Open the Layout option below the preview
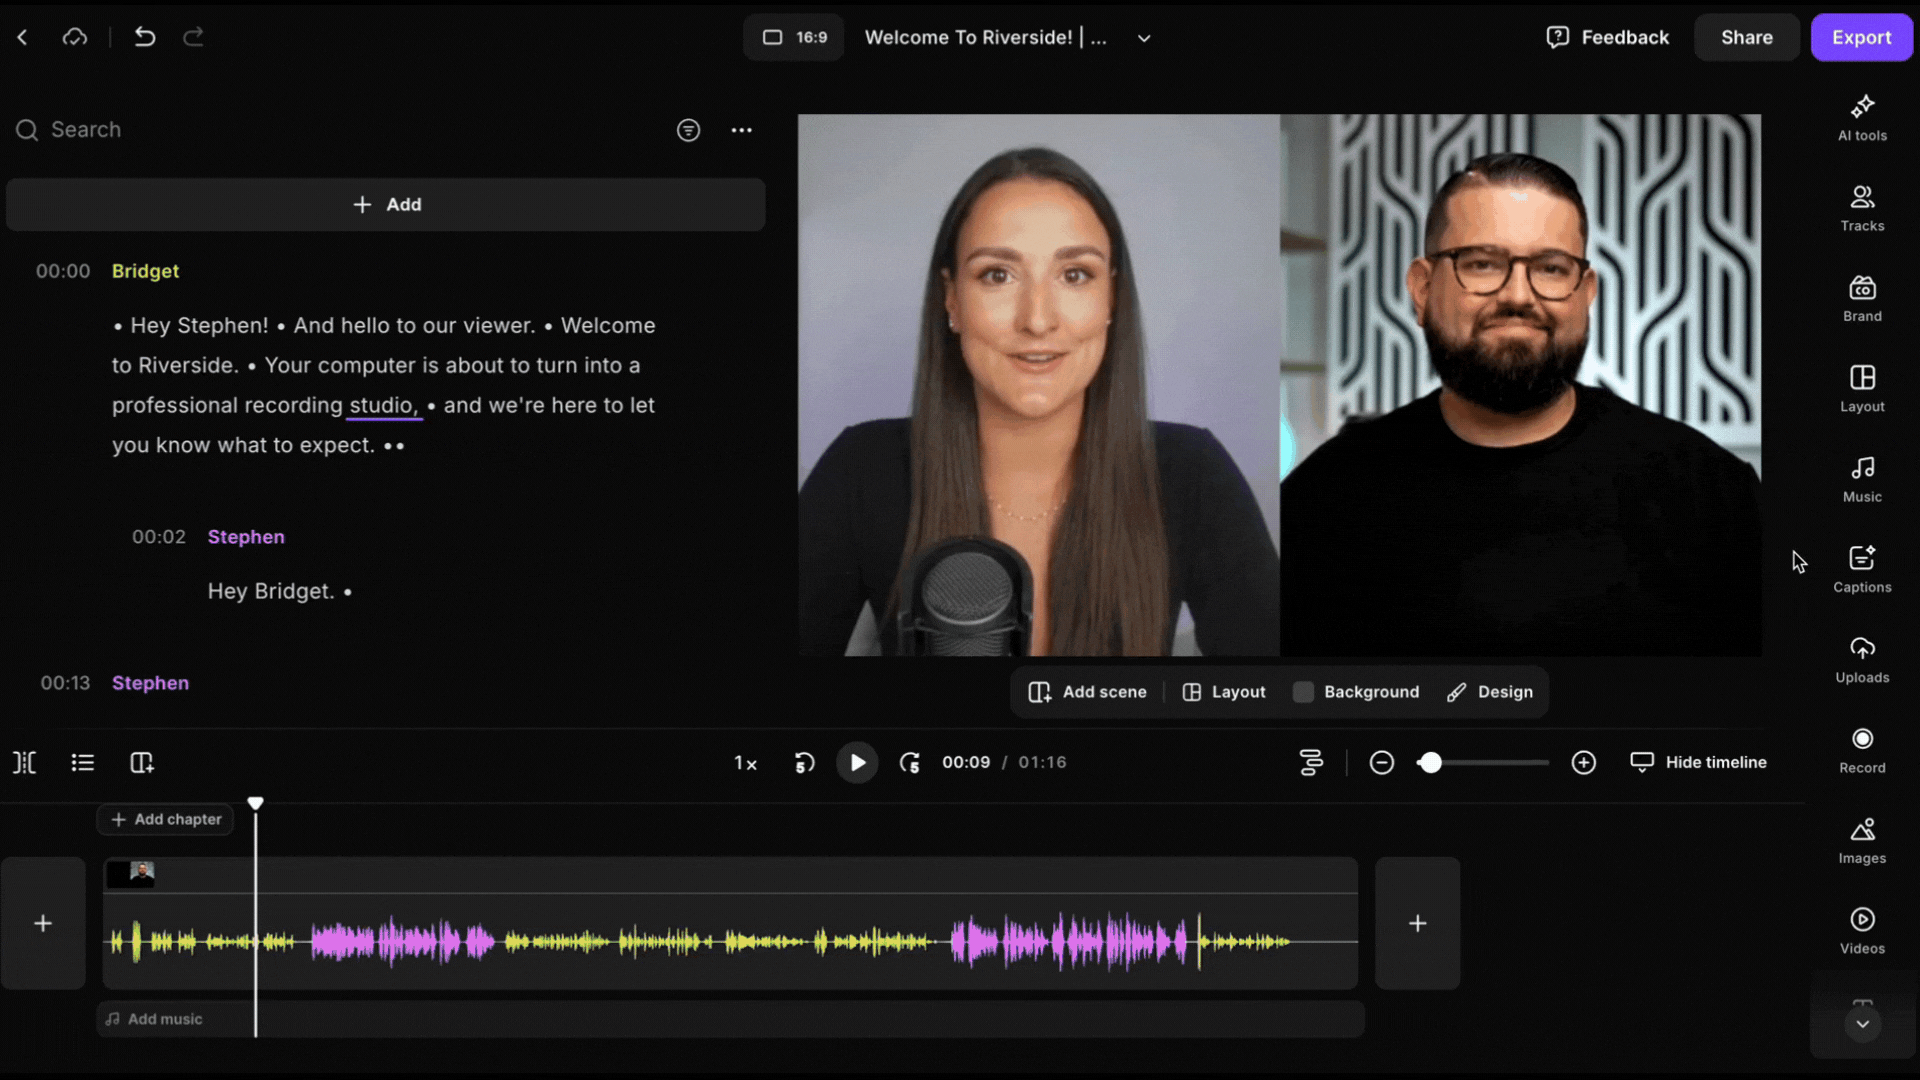The height and width of the screenshot is (1080, 1920). tap(1224, 692)
